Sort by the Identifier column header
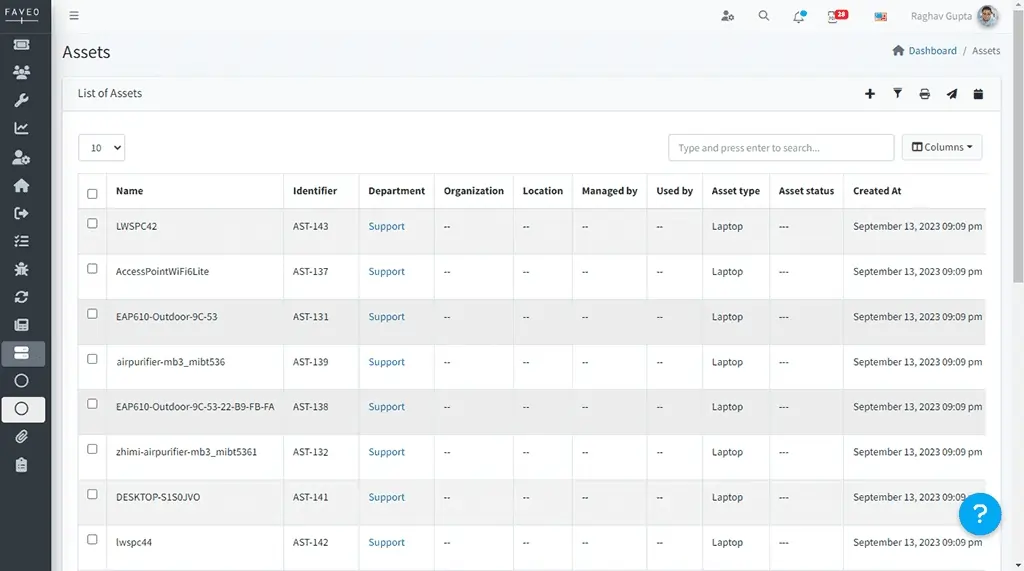The image size is (1024, 571). (x=315, y=191)
